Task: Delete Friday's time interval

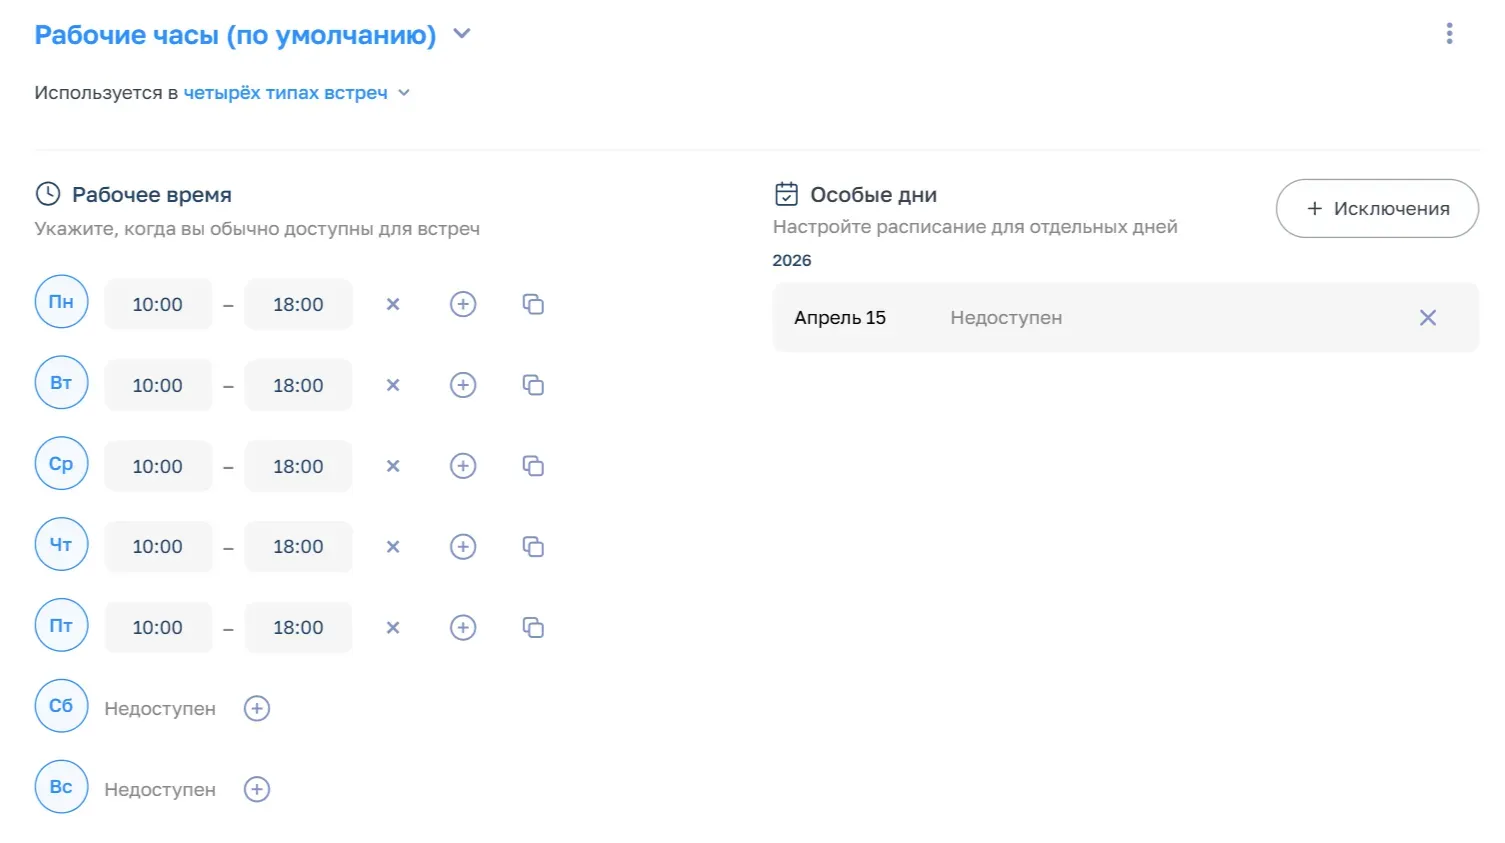Action: 393,628
